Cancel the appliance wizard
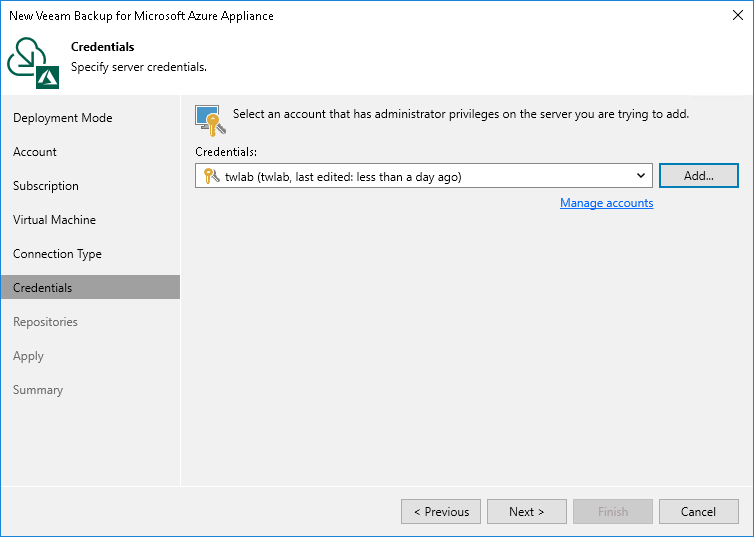The height and width of the screenshot is (537, 754). coord(698,512)
